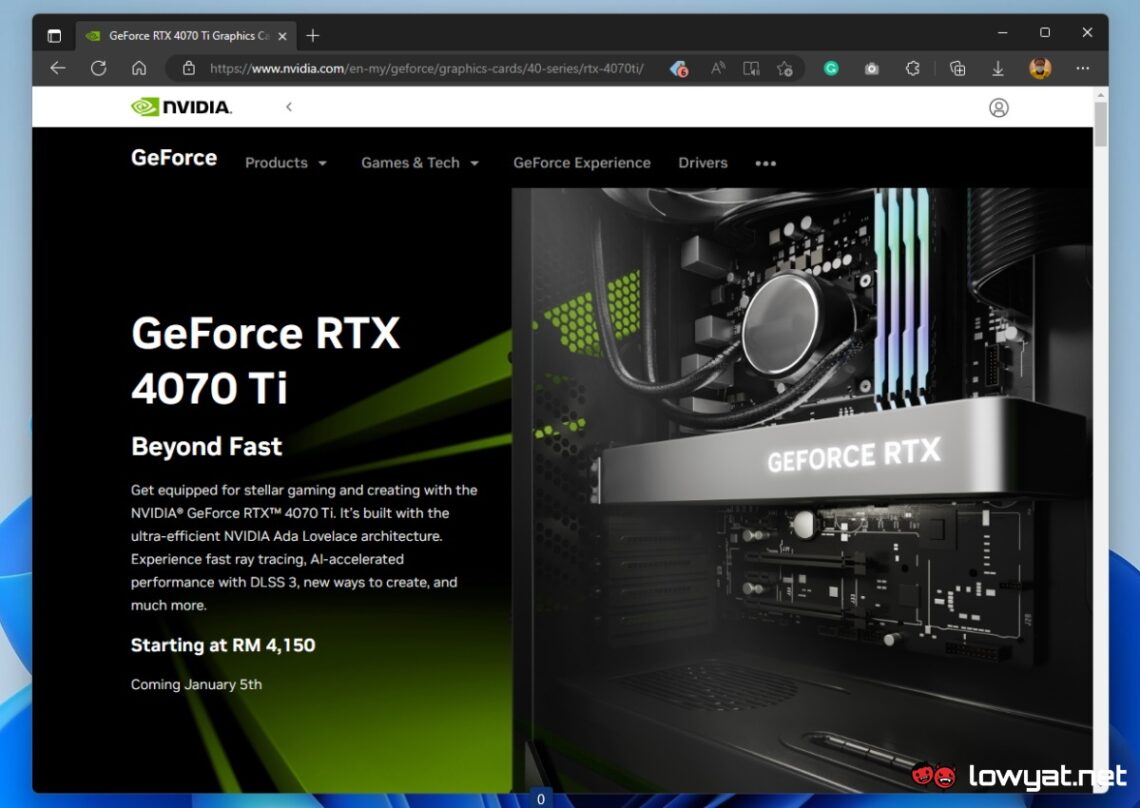Open GeForce Experience link
Image resolution: width=1140 pixels, height=808 pixels.
(x=582, y=162)
